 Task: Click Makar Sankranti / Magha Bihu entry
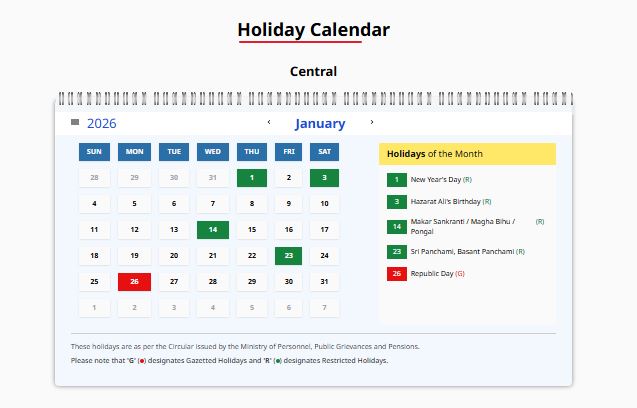[x=465, y=225]
